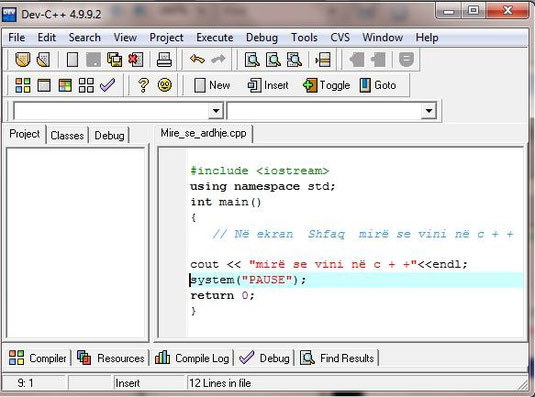
Task: Open the Tools menu
Action: tap(304, 37)
